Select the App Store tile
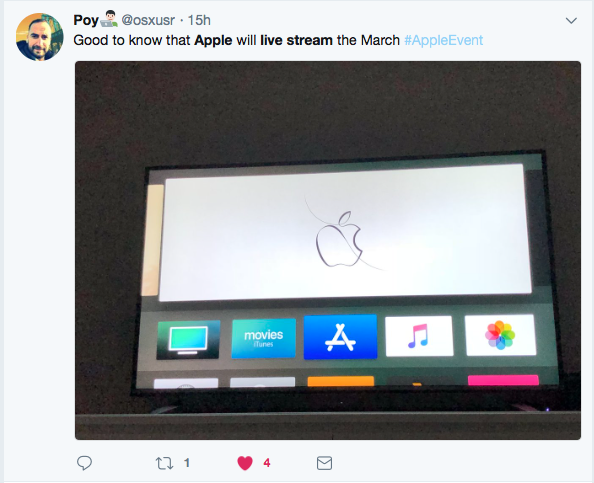Screen dimensions: 594x483 click(340, 337)
